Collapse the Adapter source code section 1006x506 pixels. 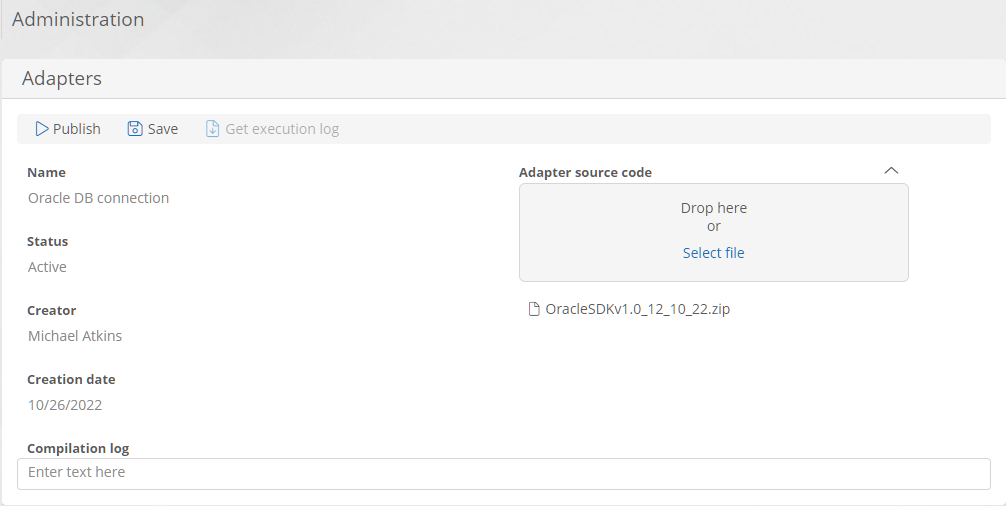click(x=891, y=171)
